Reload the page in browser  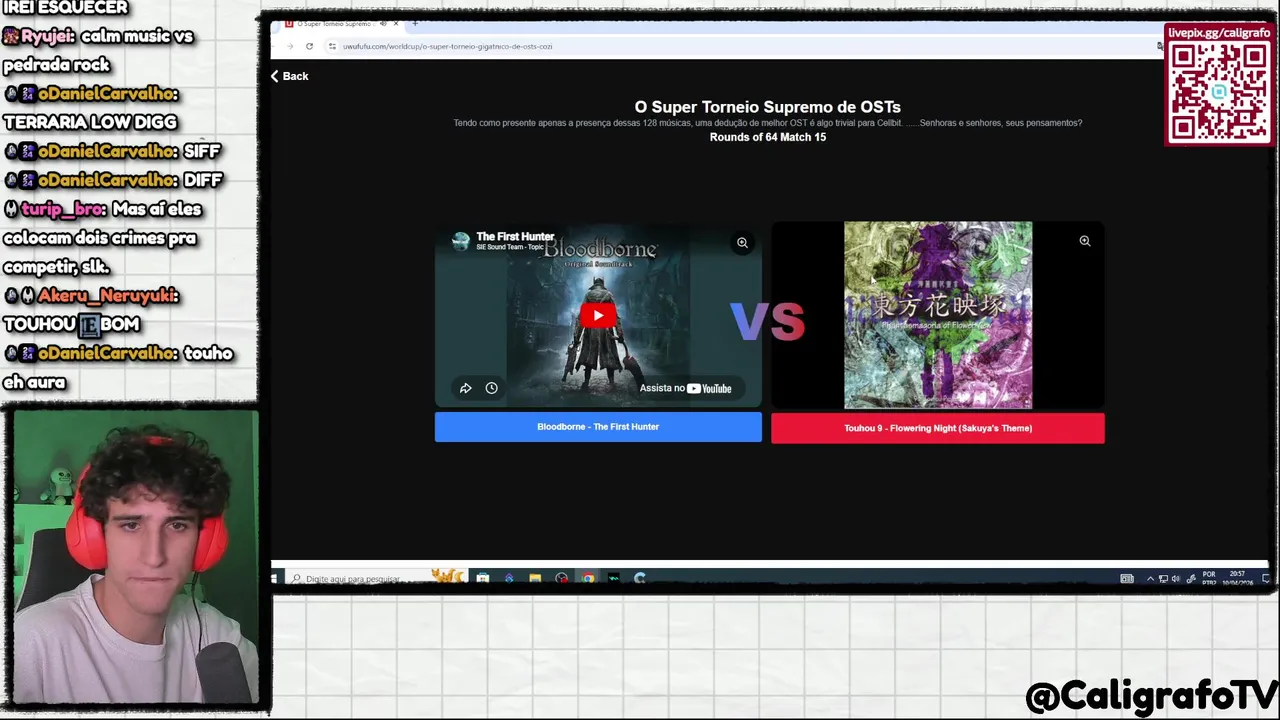(309, 46)
